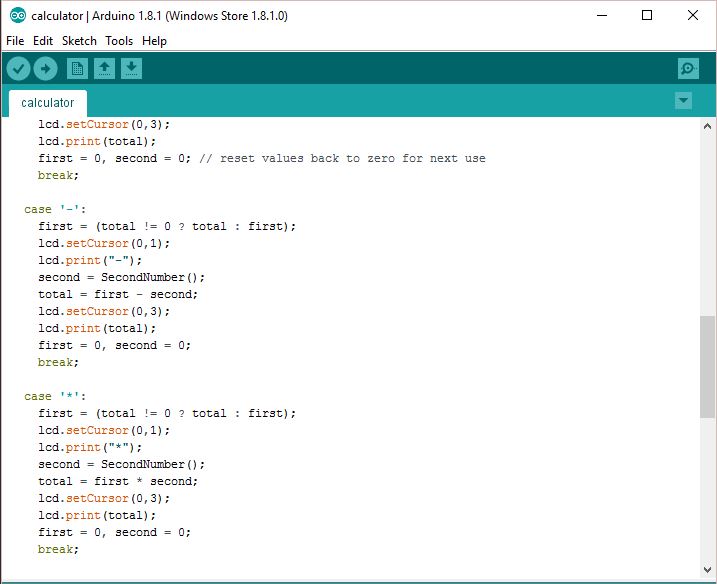Click the line "case '*':"
Viewport: 717px width, 584px height.
(x=55, y=396)
